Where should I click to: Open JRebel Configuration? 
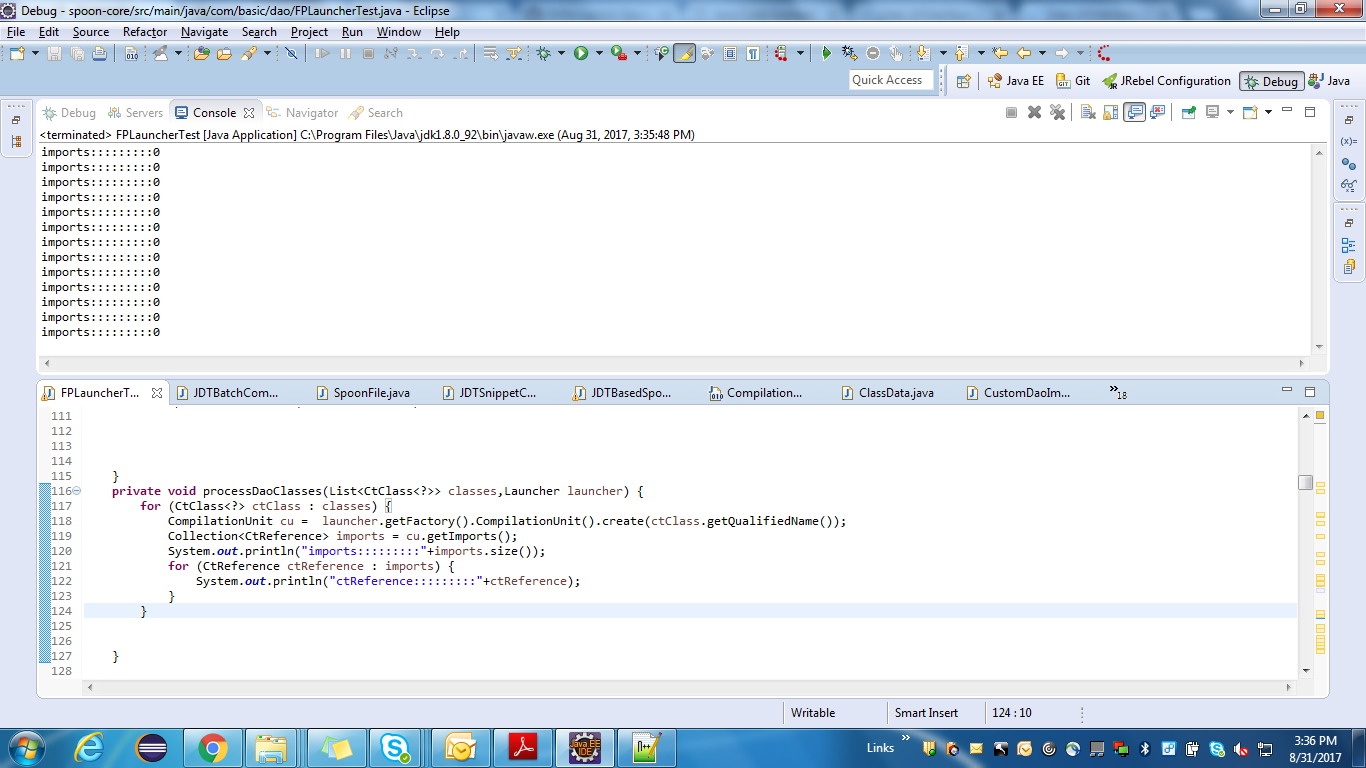click(x=1166, y=81)
